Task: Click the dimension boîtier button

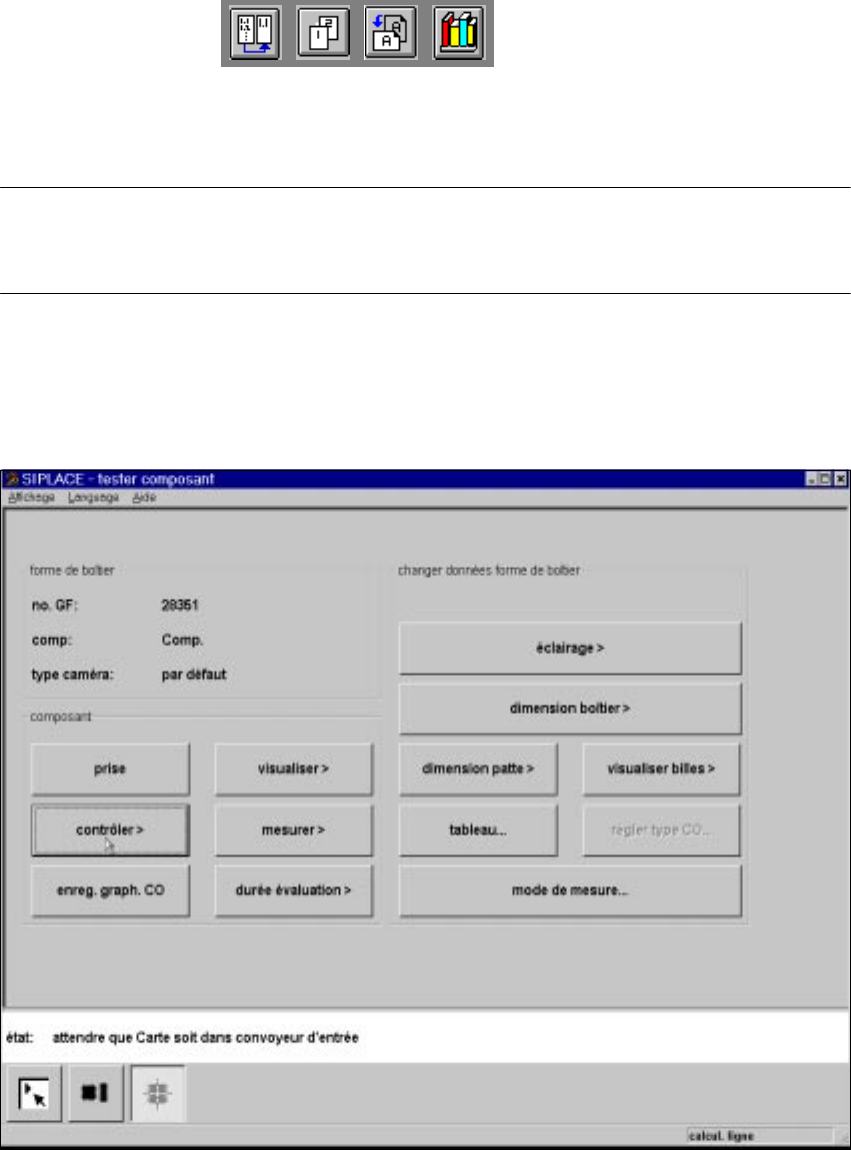Action: coord(570,708)
